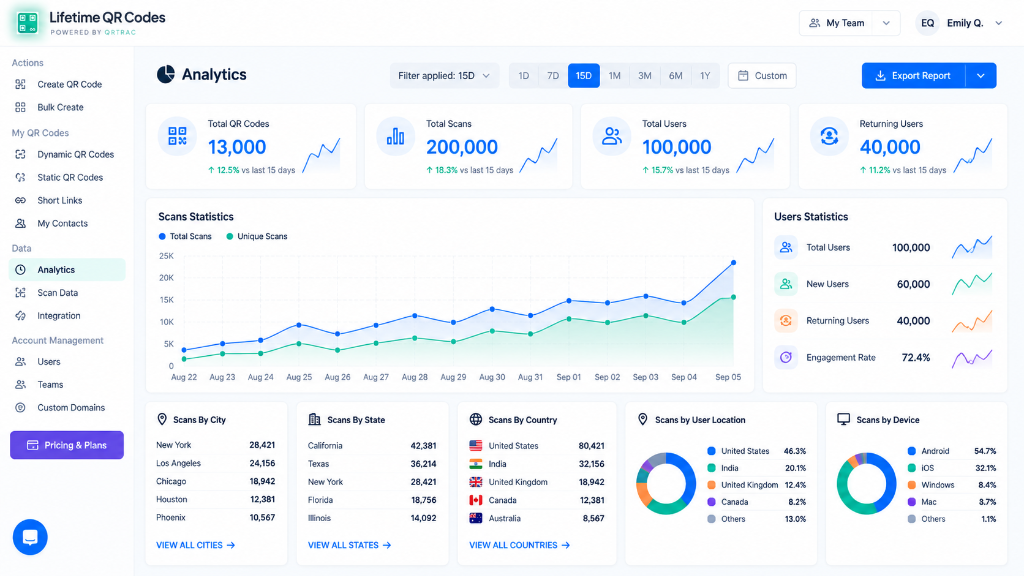Select the 7D time range
The height and width of the screenshot is (576, 1024).
[x=553, y=76]
